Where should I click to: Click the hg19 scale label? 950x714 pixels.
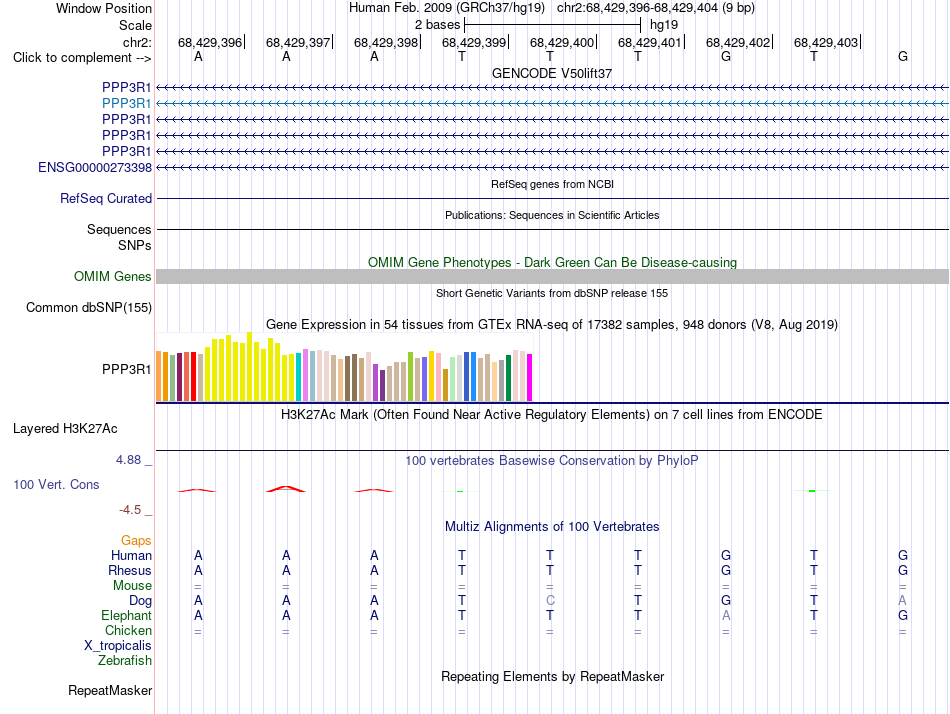pyautogui.click(x=663, y=25)
